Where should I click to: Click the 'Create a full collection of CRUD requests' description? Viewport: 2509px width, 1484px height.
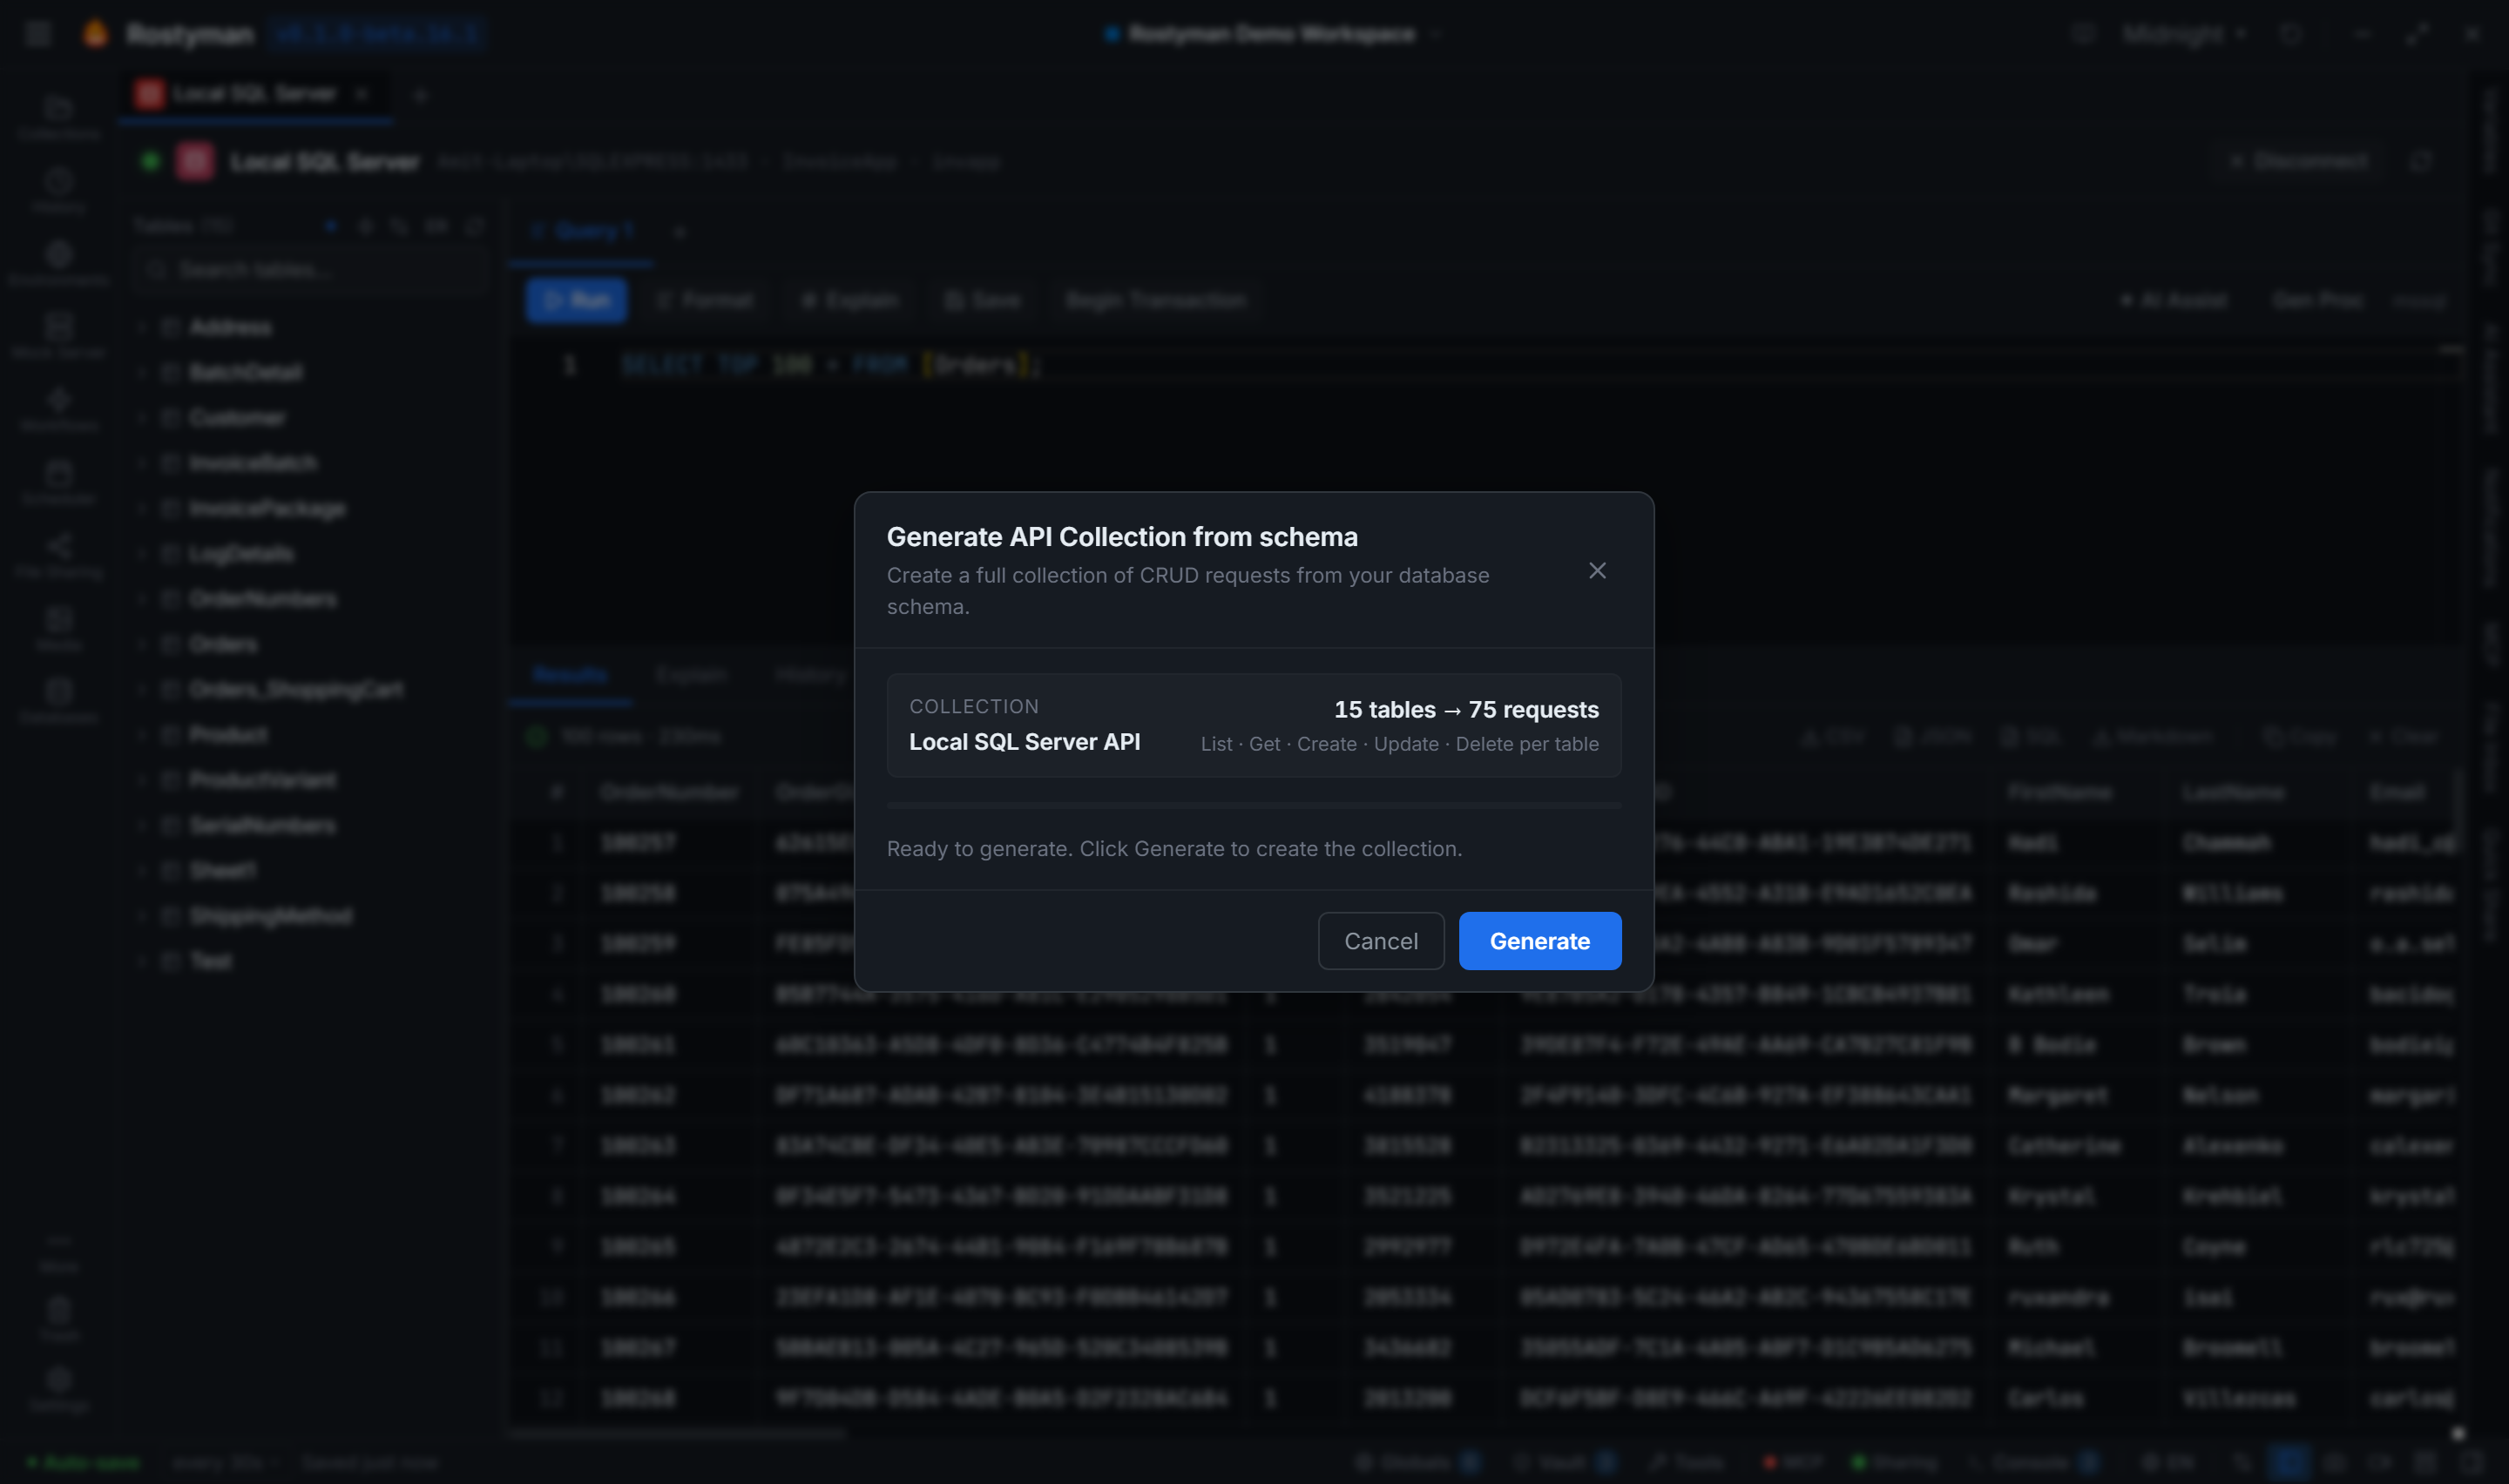tap(1188, 591)
